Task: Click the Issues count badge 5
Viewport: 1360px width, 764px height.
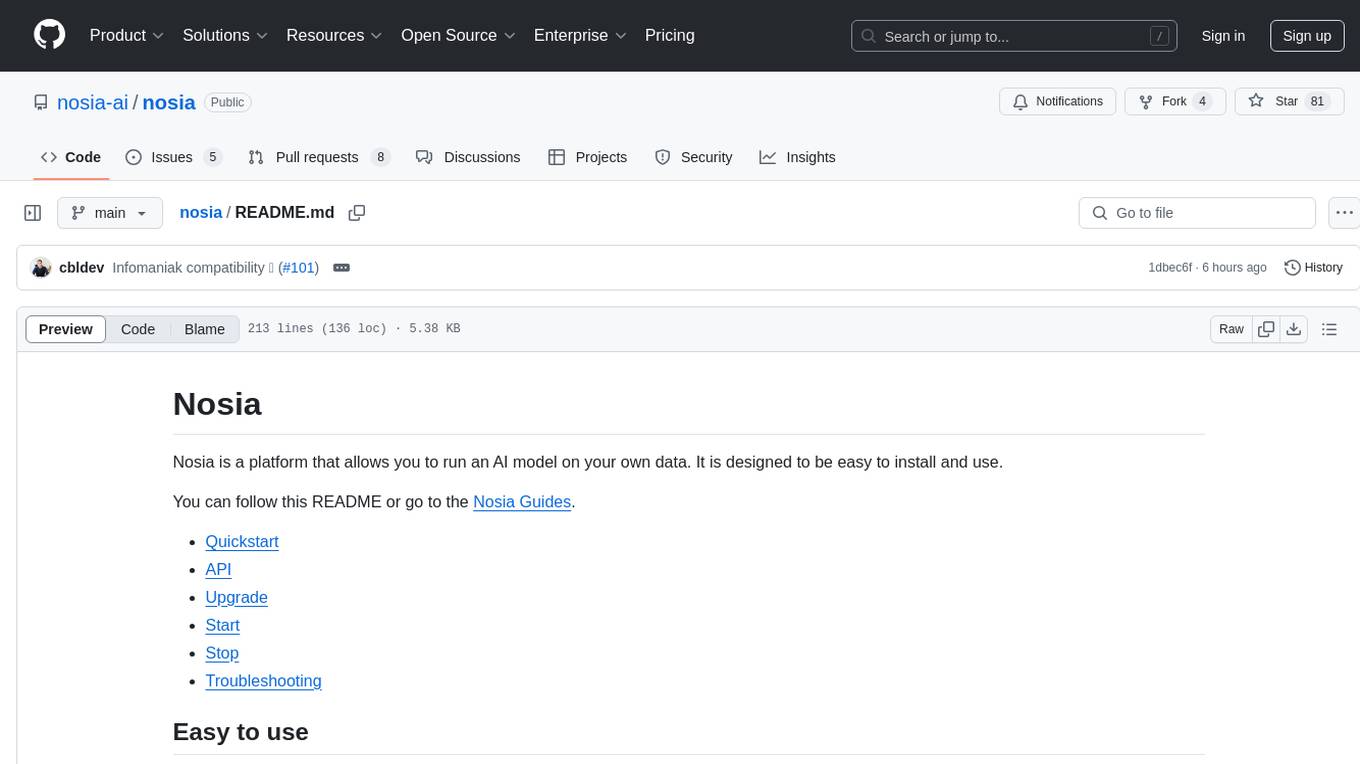Action: [212, 157]
